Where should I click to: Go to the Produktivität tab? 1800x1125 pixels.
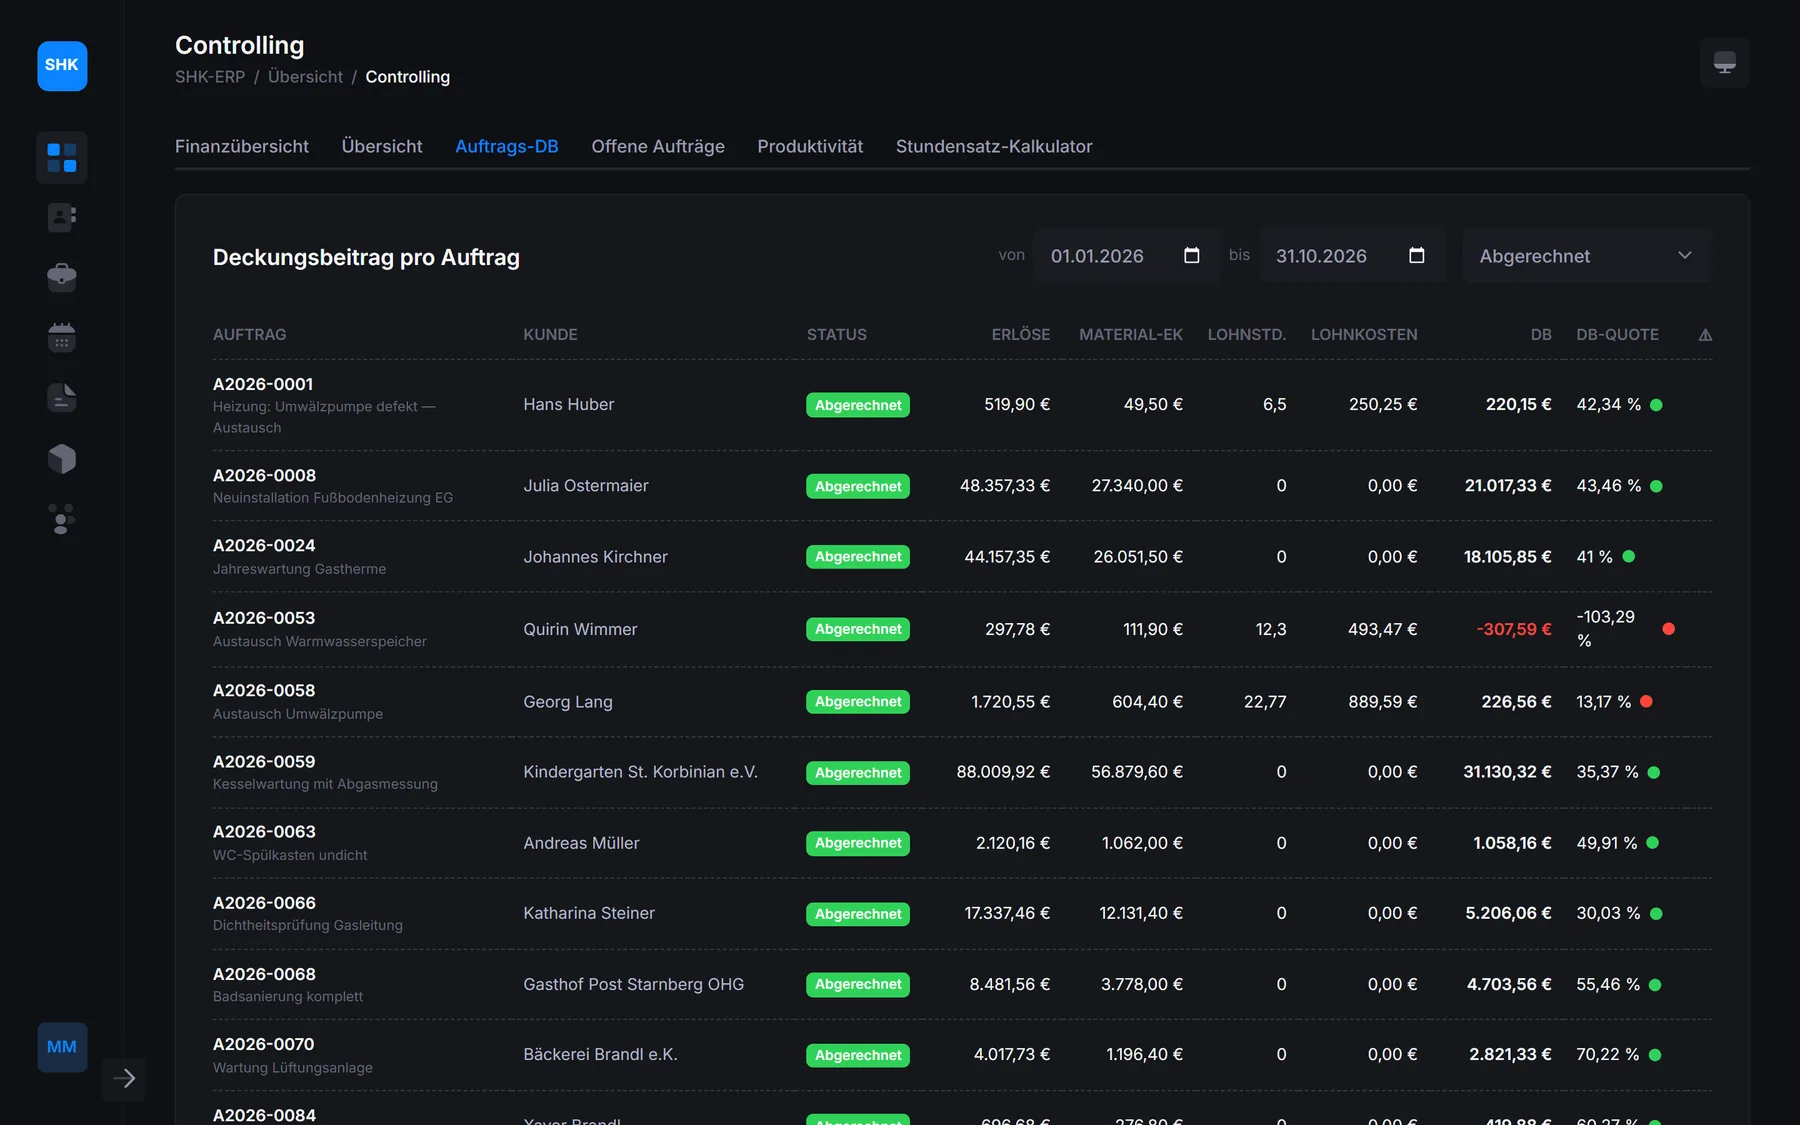(810, 146)
